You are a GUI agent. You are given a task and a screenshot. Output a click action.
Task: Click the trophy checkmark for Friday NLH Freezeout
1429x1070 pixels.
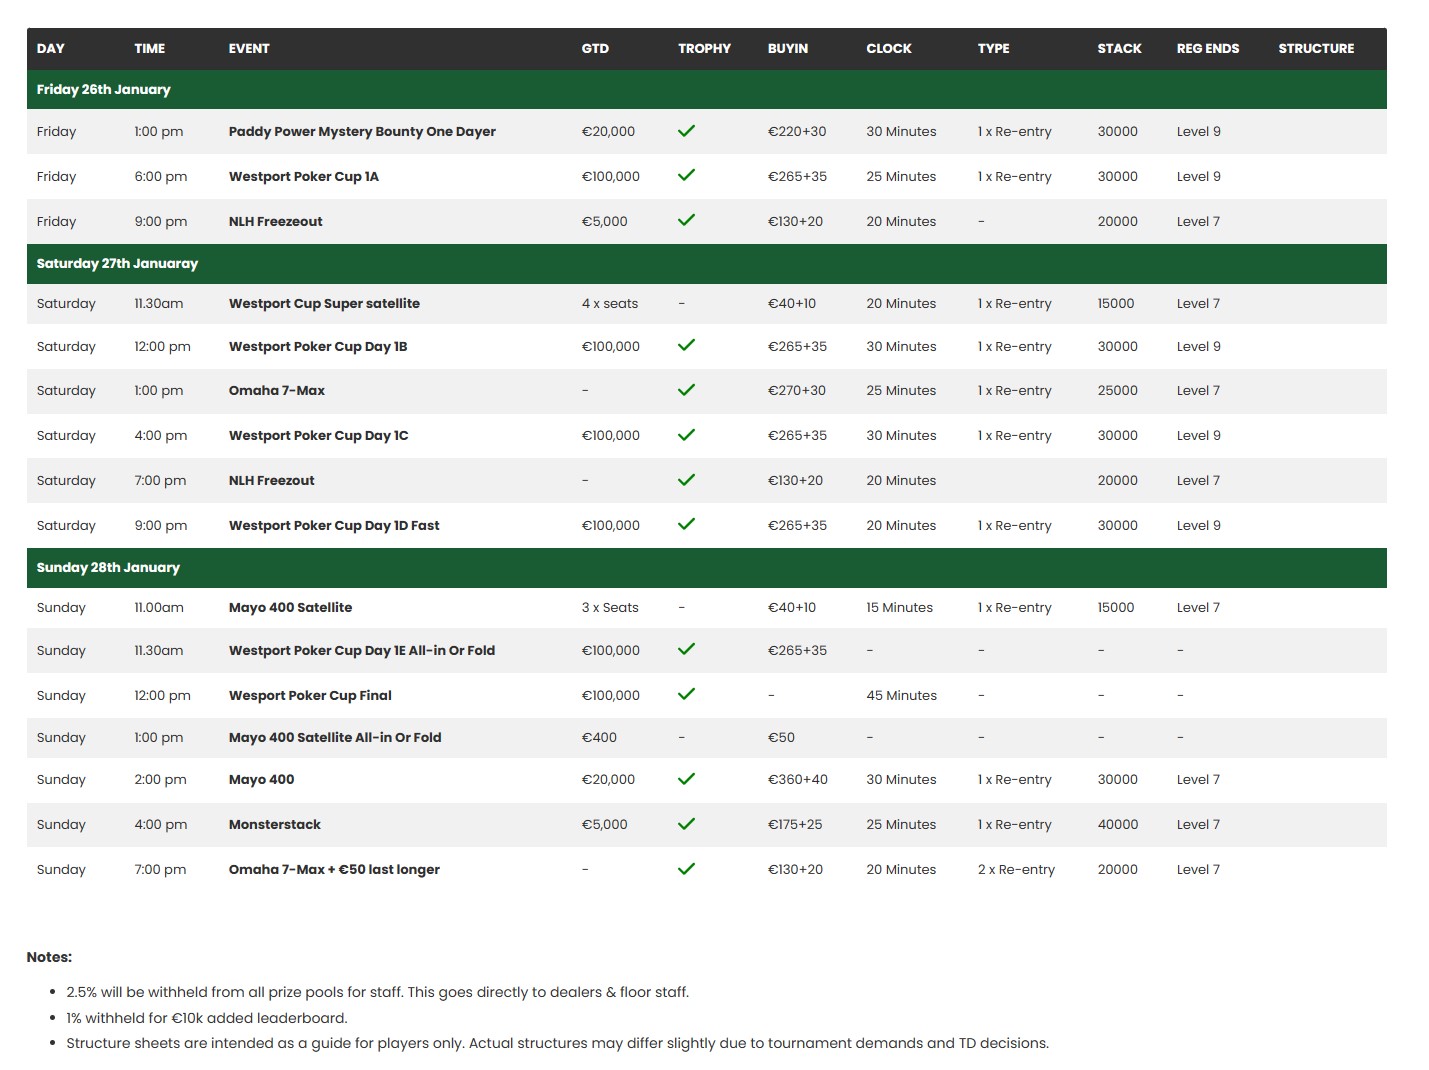coord(686,220)
